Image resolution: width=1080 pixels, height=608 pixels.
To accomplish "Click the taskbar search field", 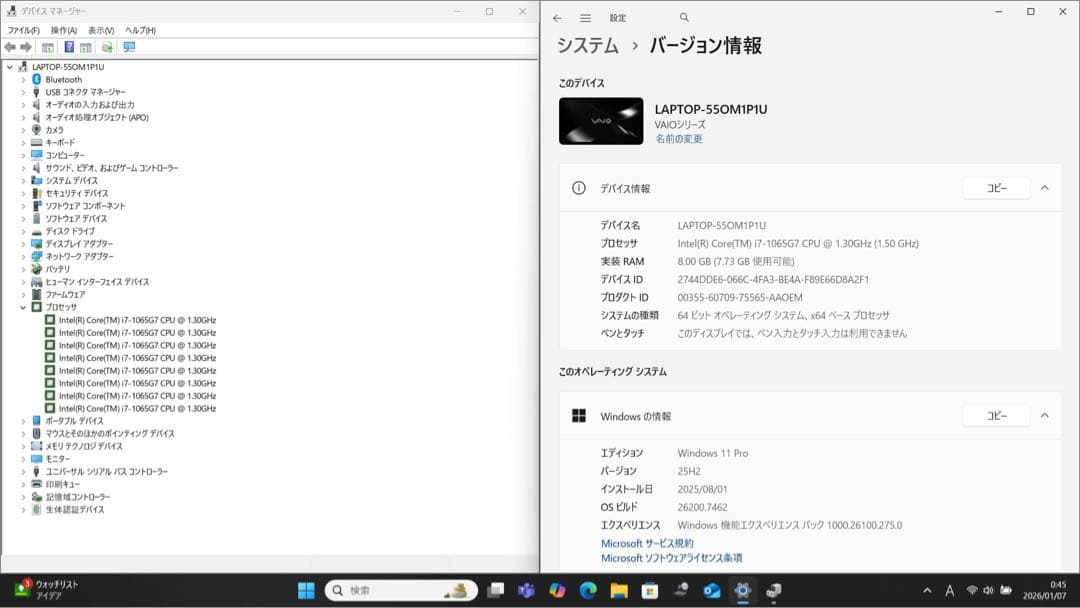I will [400, 589].
